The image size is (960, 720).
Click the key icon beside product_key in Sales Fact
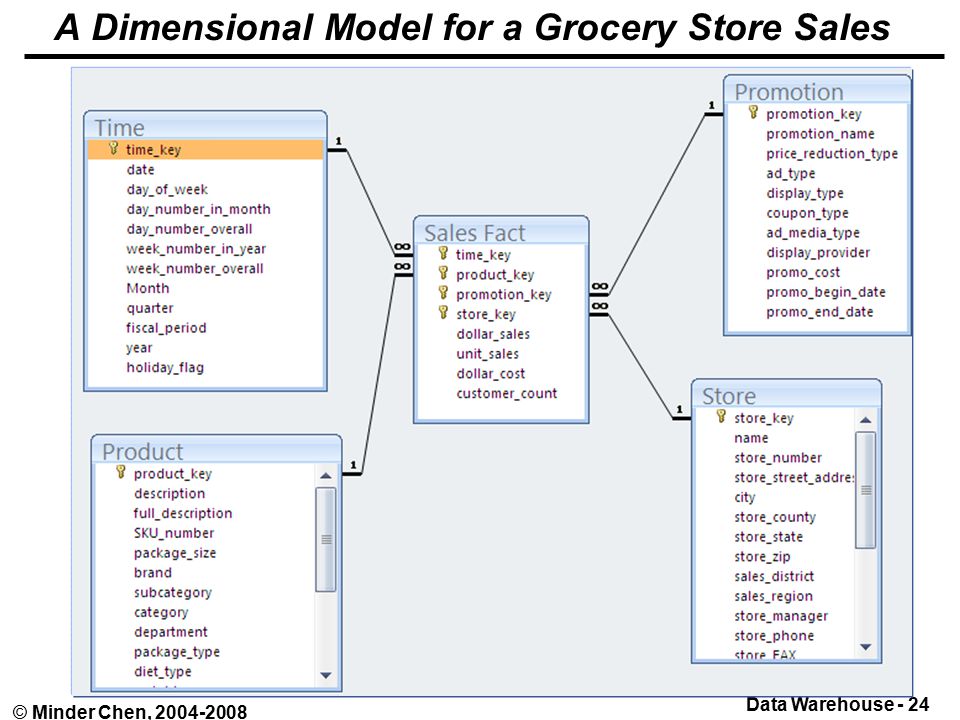[443, 274]
